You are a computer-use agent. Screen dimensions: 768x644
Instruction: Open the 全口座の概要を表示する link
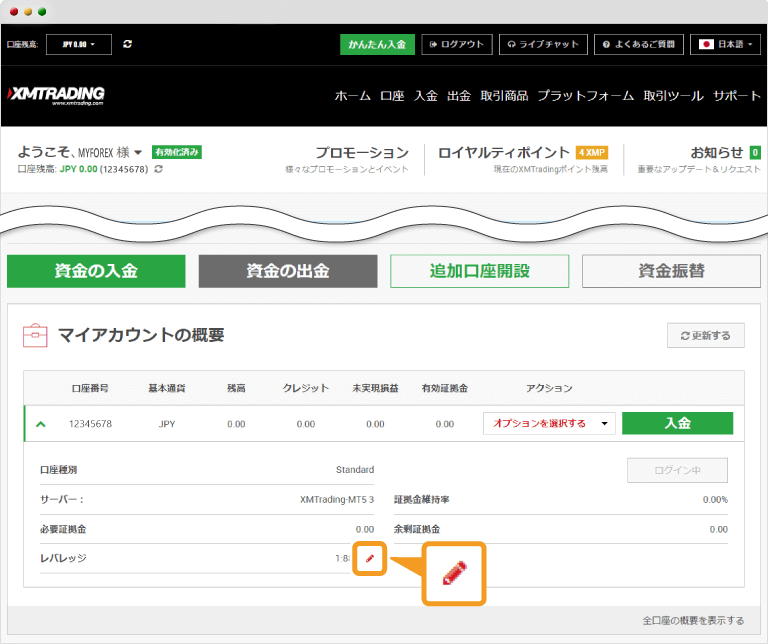pyautogui.click(x=693, y=620)
